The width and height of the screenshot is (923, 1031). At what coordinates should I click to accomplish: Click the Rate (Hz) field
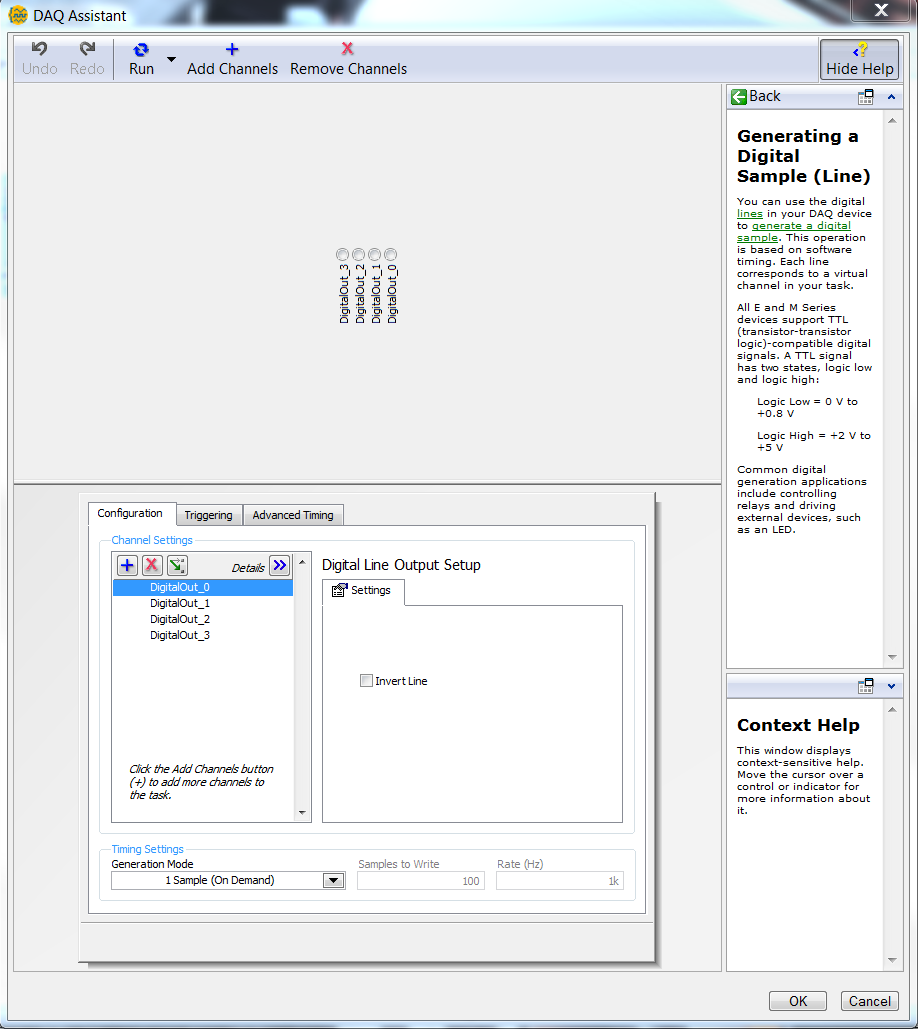click(559, 881)
